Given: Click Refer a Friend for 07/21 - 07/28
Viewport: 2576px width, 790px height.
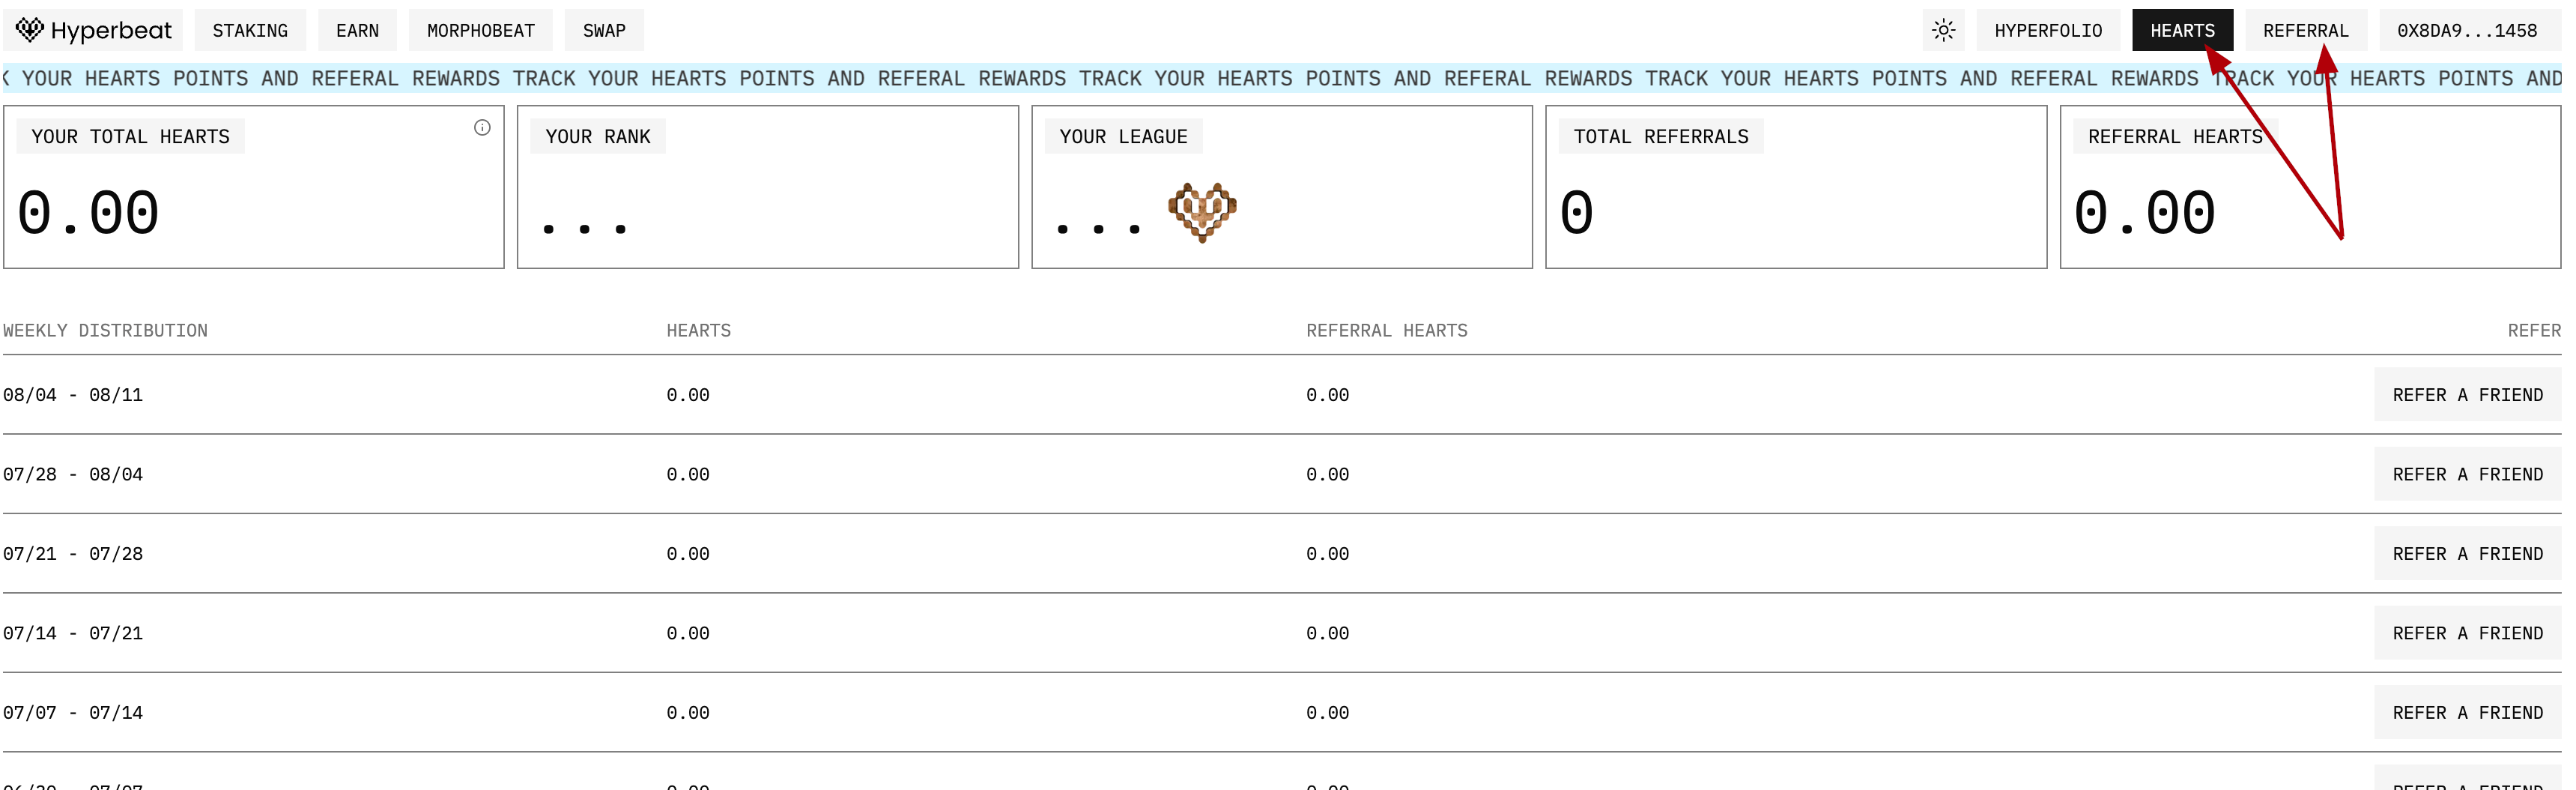Looking at the screenshot, I should click(x=2466, y=554).
